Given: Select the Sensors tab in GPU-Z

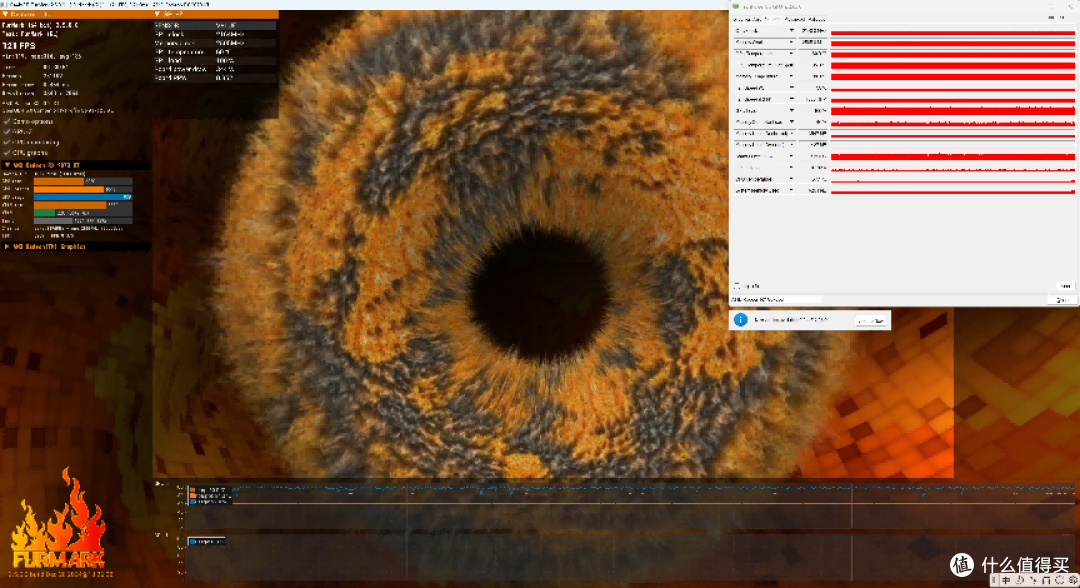Looking at the screenshot, I should click(x=771, y=19).
